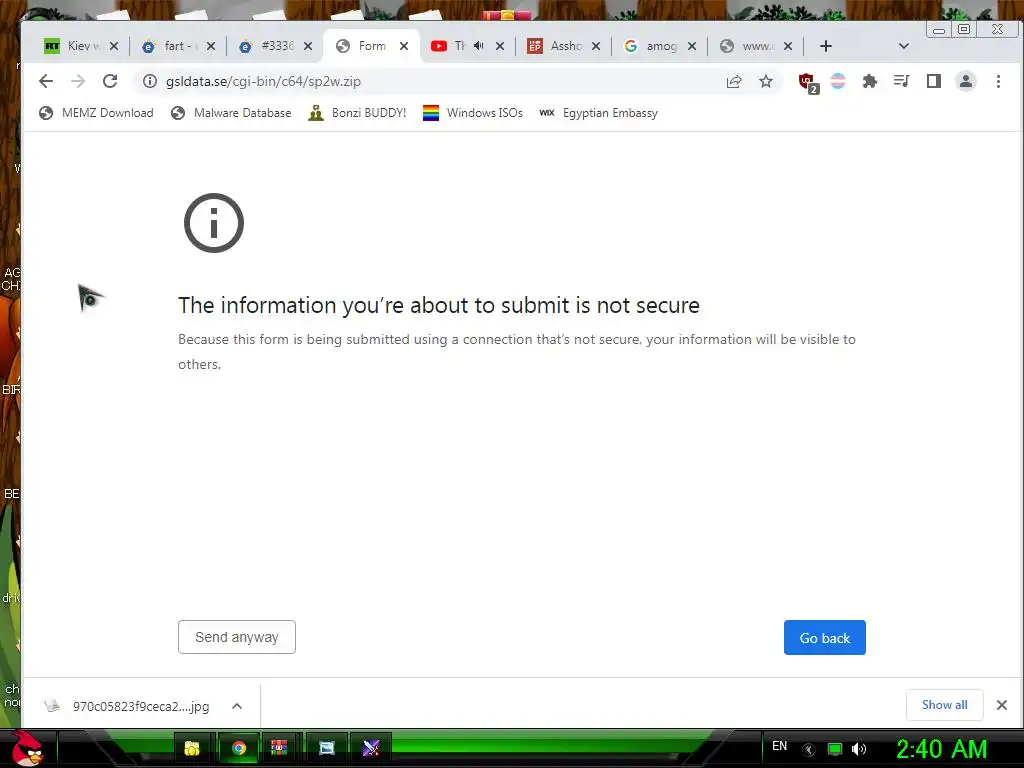Show all downloads
The height and width of the screenshot is (768, 1024).
click(x=944, y=705)
